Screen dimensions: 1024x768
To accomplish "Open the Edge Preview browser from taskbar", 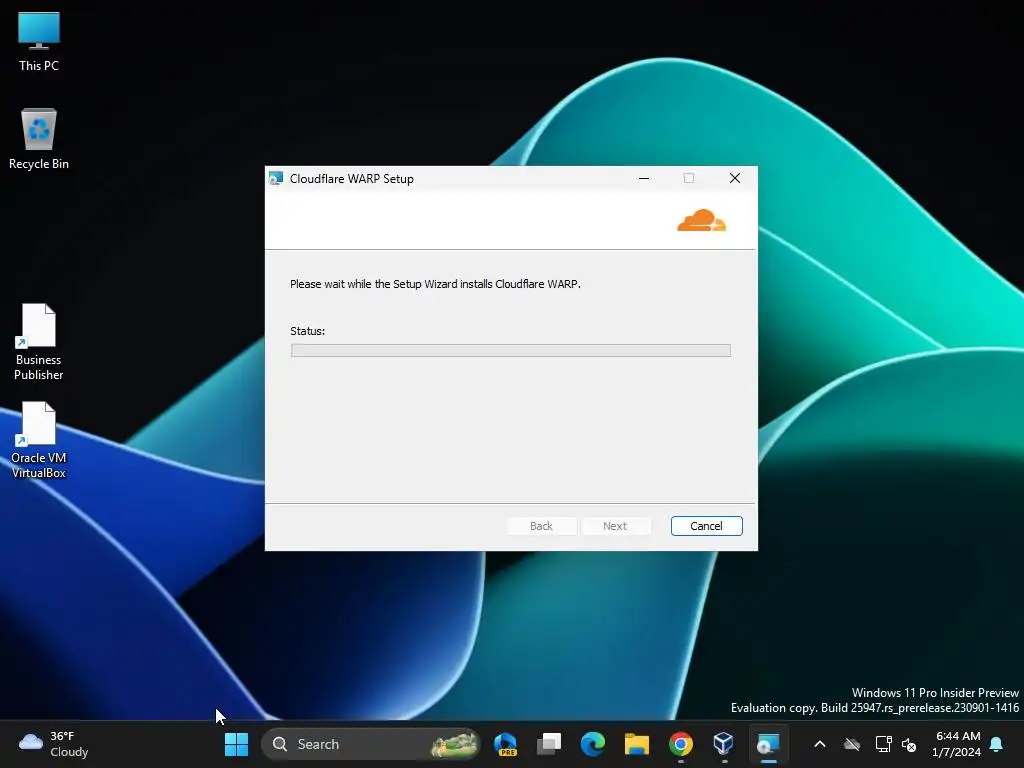I will (x=505, y=744).
